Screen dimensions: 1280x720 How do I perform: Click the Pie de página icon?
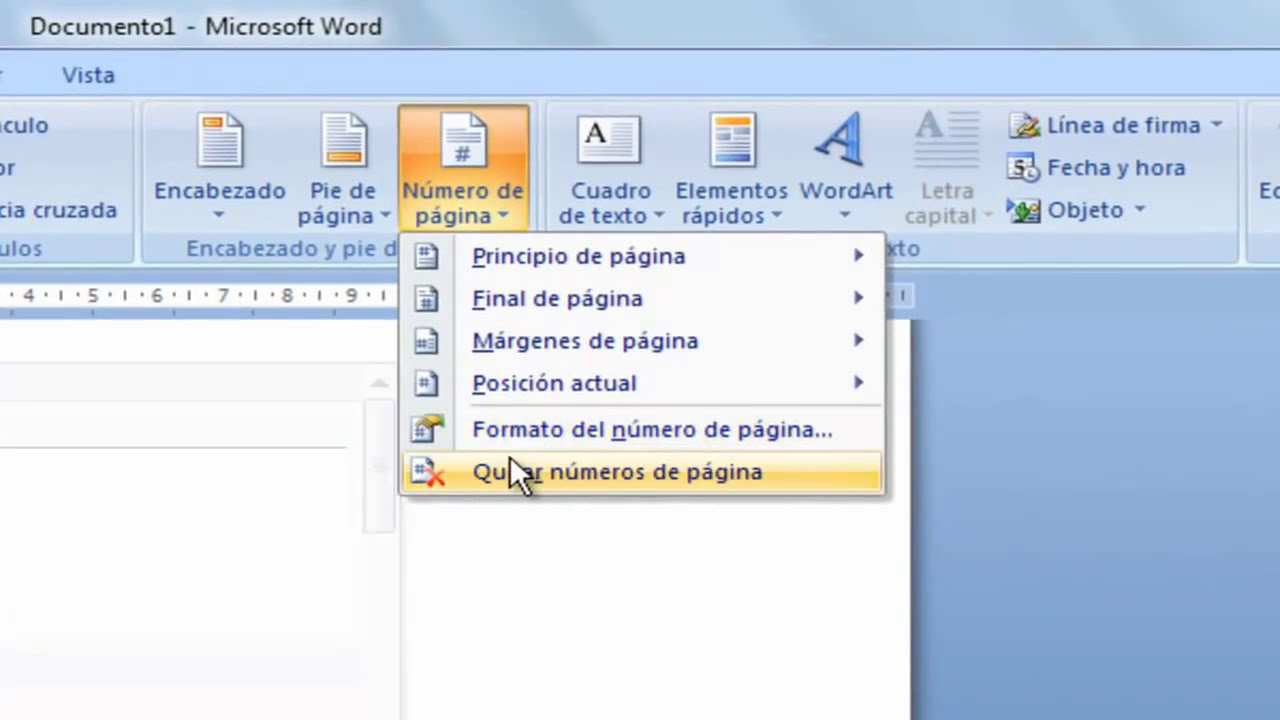point(344,140)
